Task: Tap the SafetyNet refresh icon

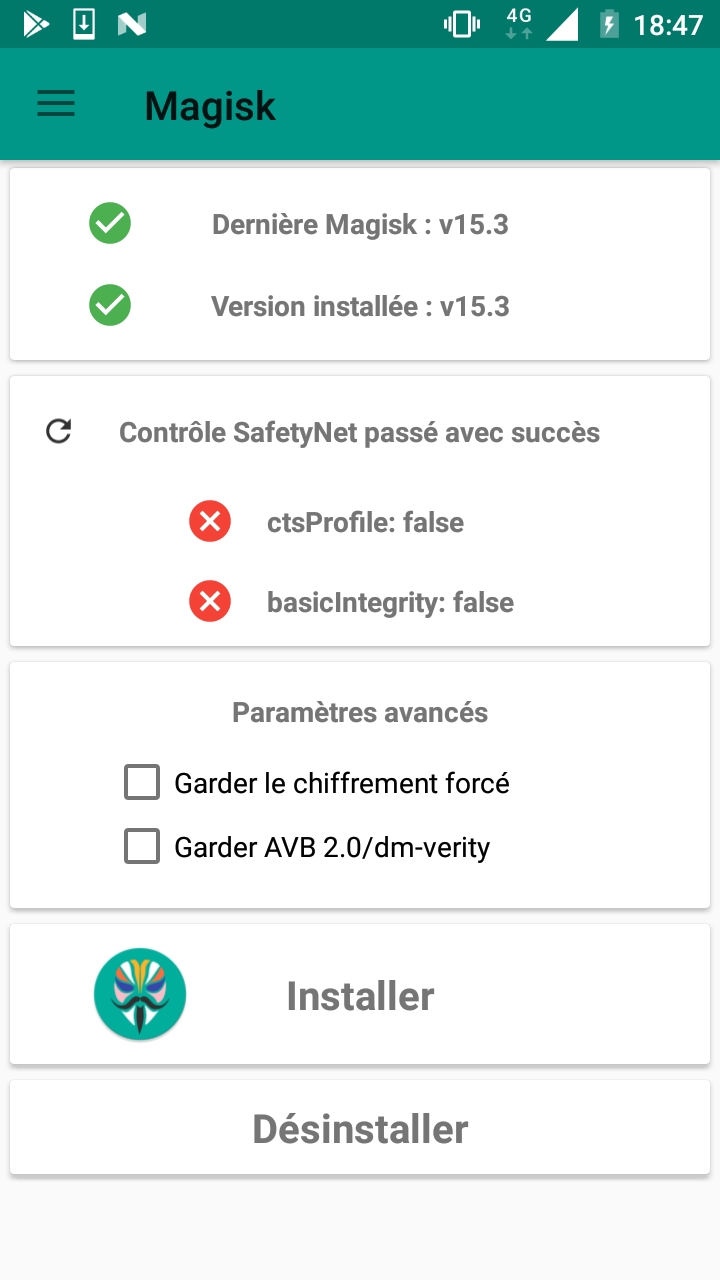Action: tap(59, 432)
